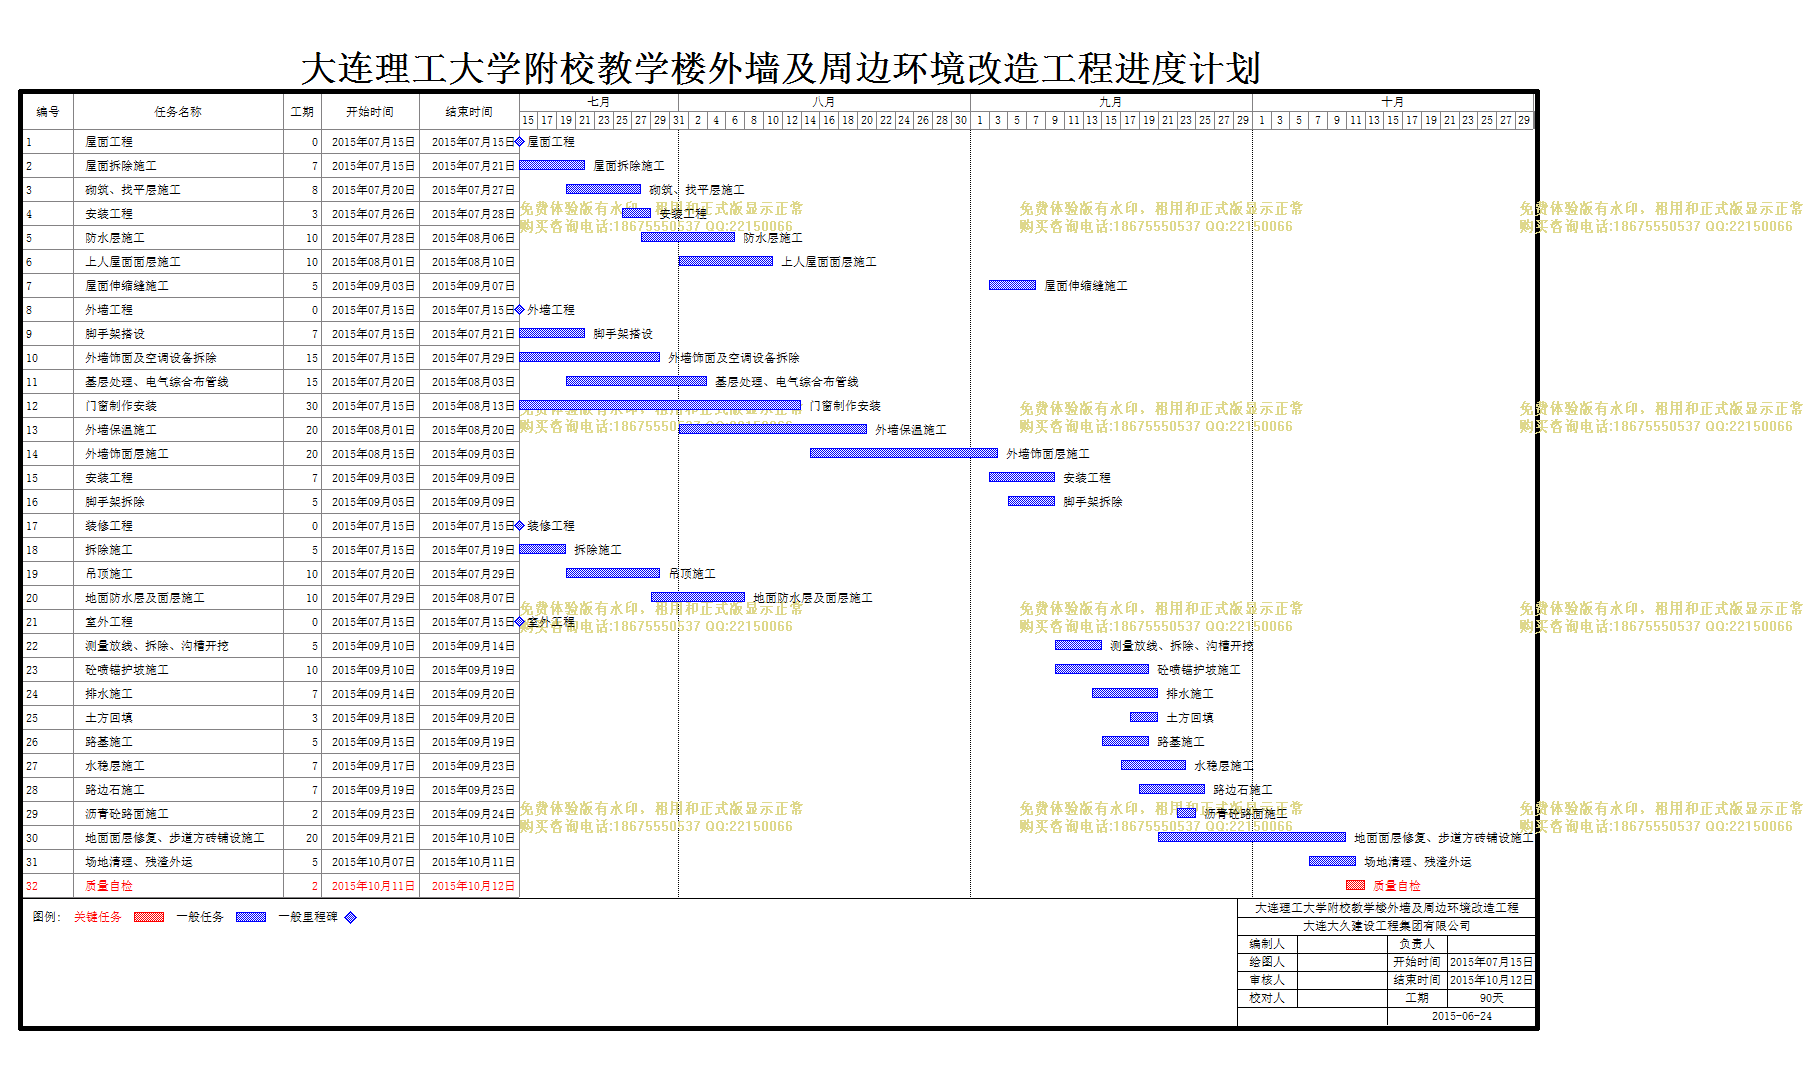
Task: Click the 负责人 field in the title block
Action: click(1491, 944)
